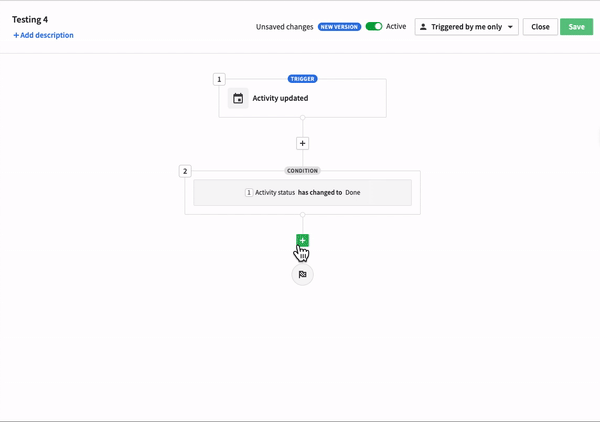The width and height of the screenshot is (600, 422).
Task: Open the Activity updated trigger step
Action: click(x=302, y=98)
